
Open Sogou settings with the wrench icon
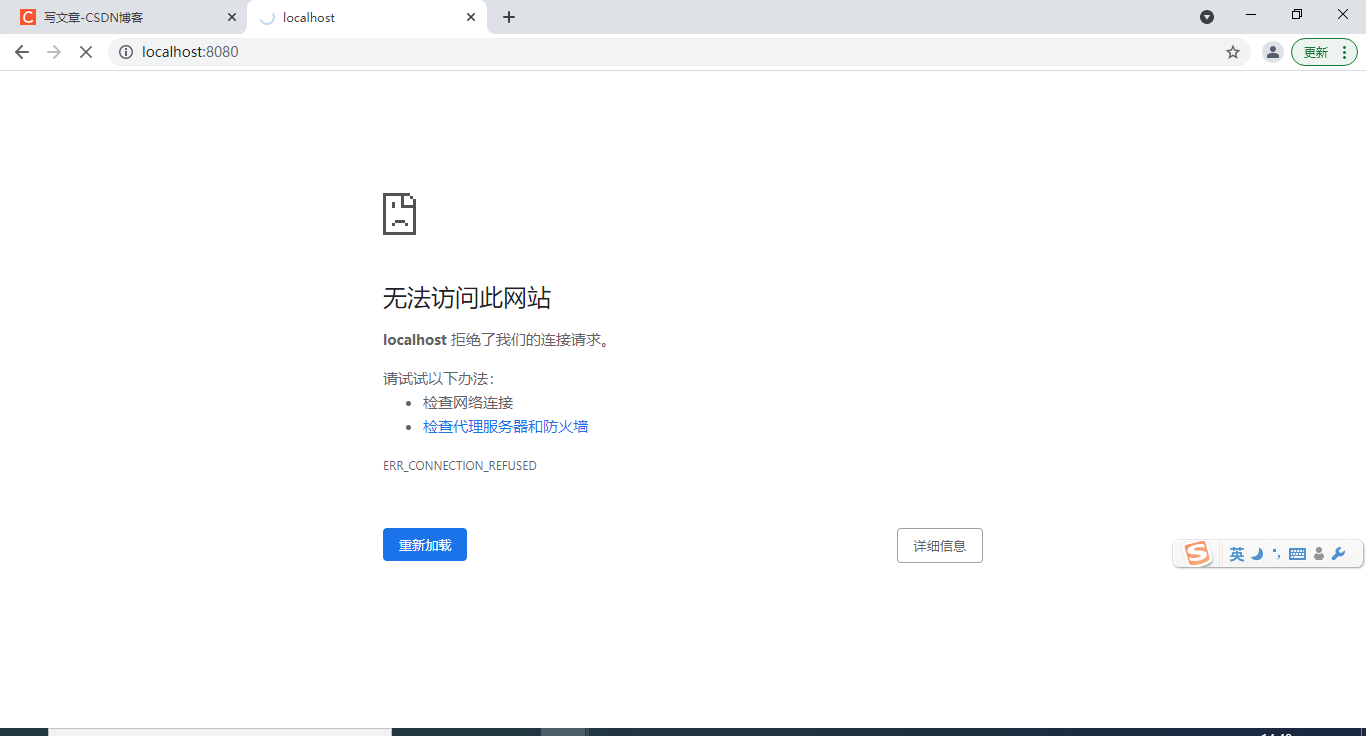click(x=1338, y=553)
